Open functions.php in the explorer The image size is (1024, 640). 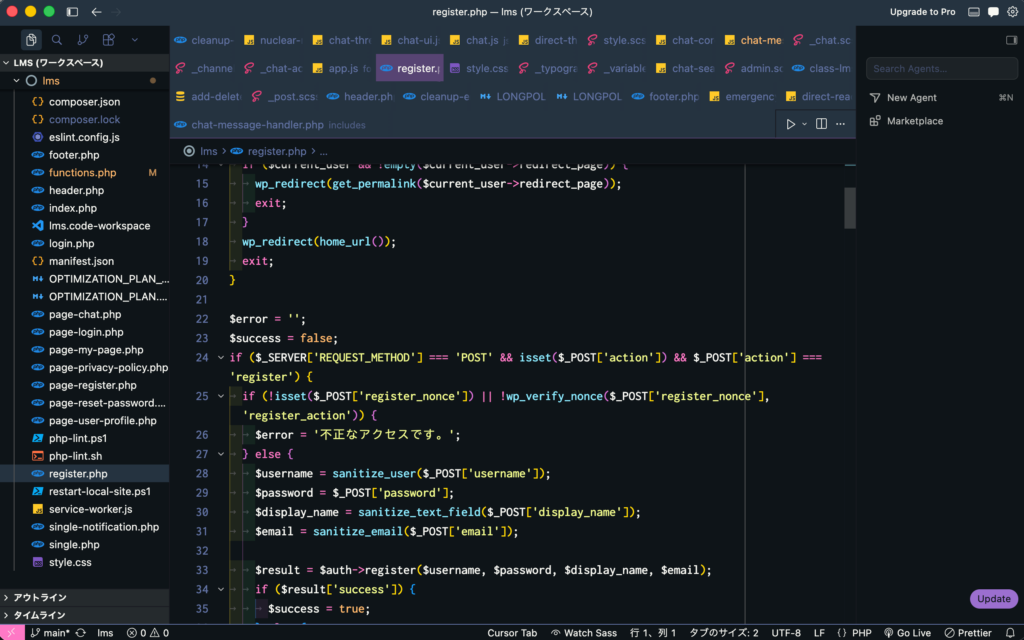click(x=85, y=172)
